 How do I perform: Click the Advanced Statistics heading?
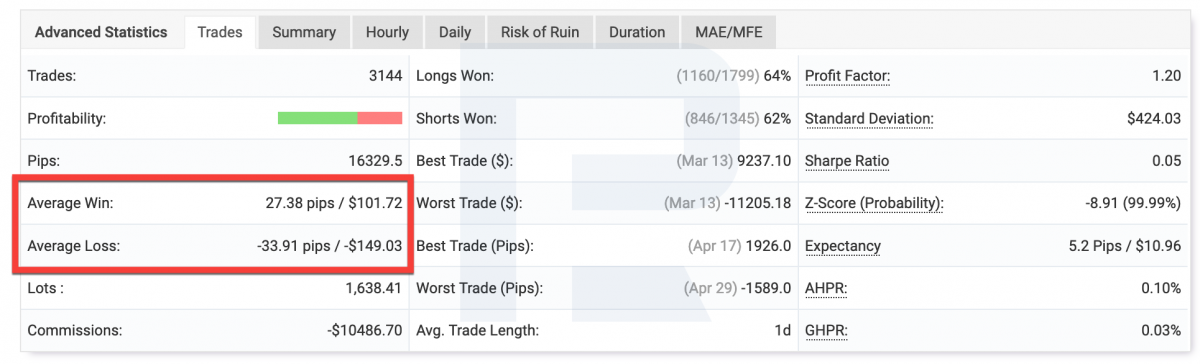pyautogui.click(x=101, y=32)
